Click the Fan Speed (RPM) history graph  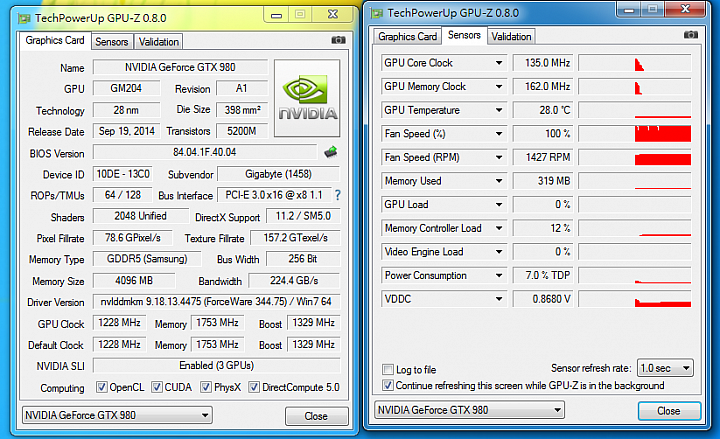tap(635, 157)
